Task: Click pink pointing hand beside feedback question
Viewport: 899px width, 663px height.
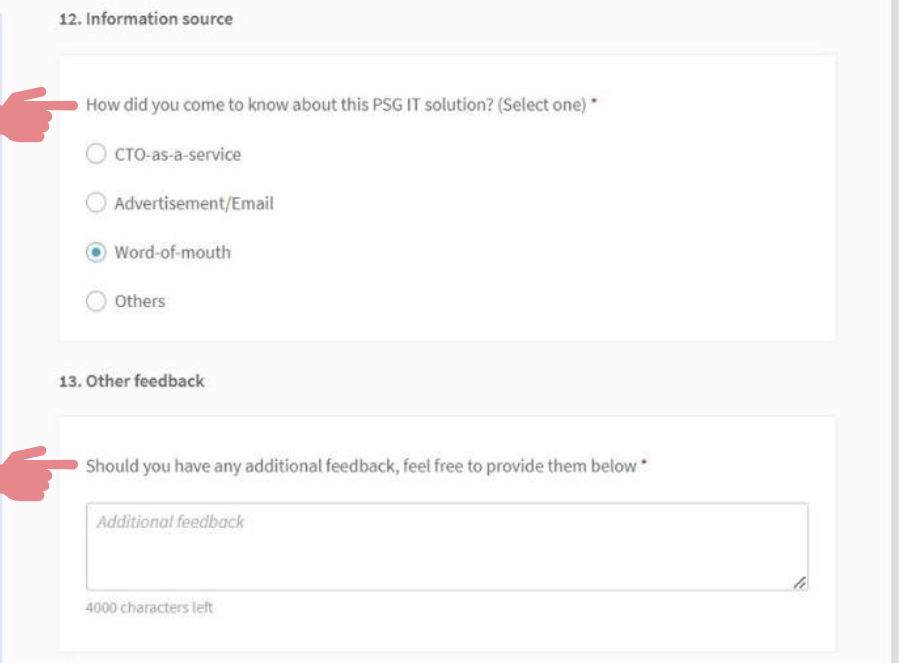Action: pos(38,474)
